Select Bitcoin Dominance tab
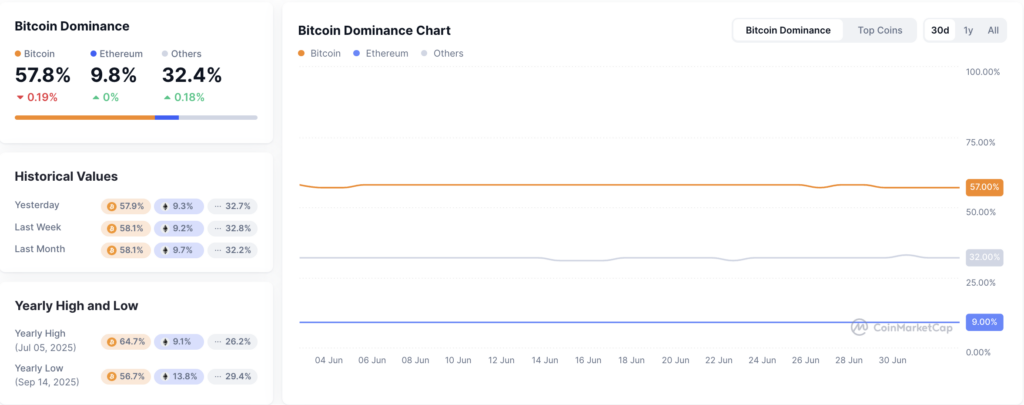Image resolution: width=1024 pixels, height=405 pixels. point(788,30)
